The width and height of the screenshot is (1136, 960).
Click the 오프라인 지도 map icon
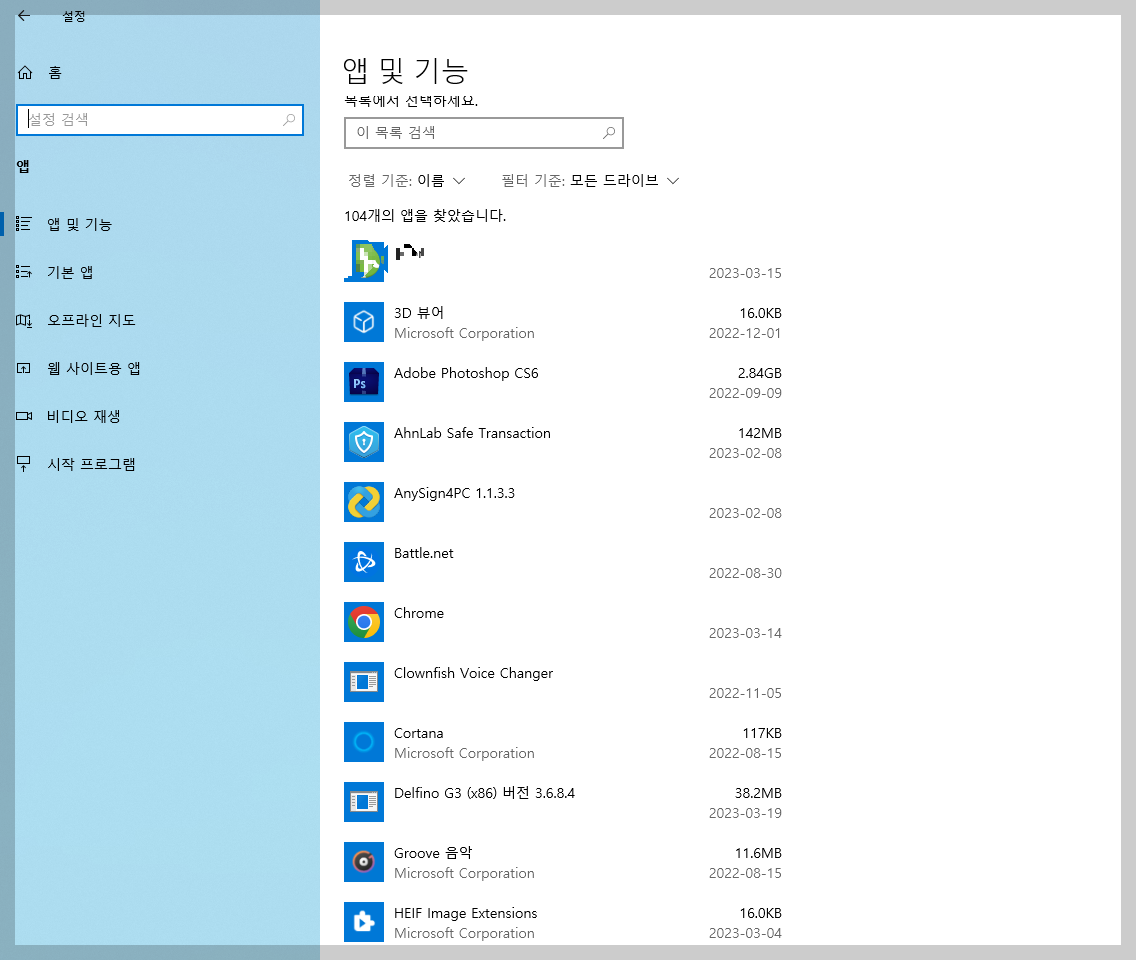pyautogui.click(x=24, y=320)
